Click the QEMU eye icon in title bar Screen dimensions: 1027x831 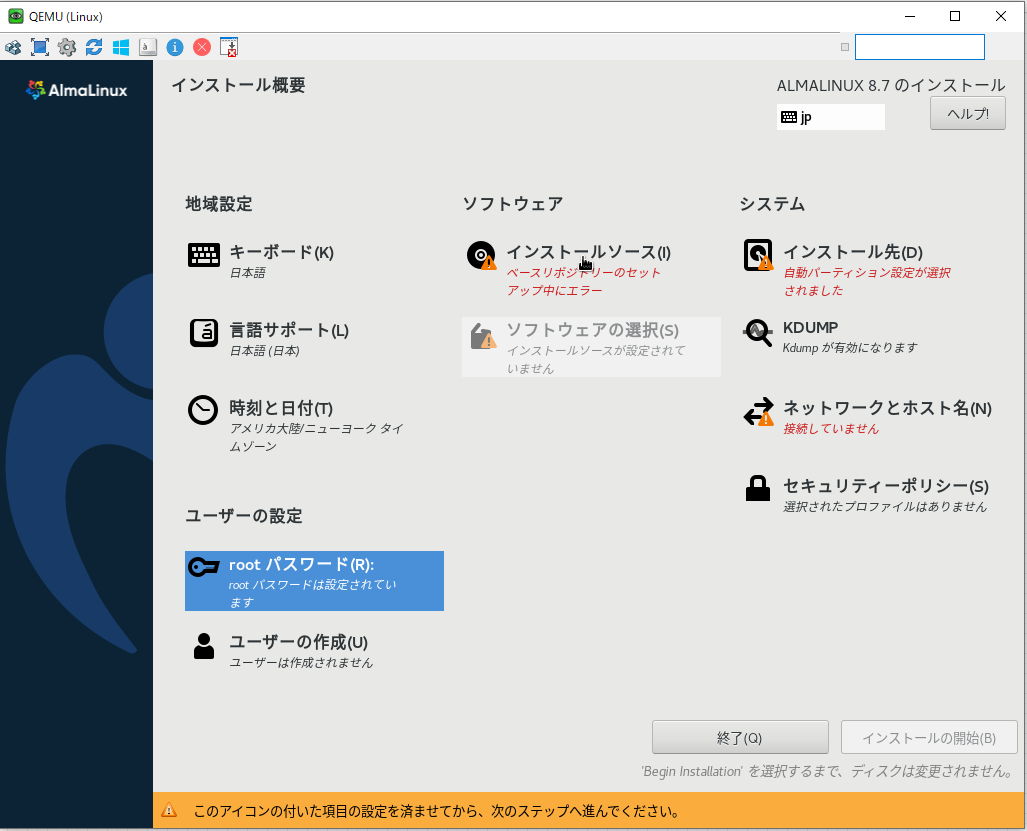click(15, 16)
